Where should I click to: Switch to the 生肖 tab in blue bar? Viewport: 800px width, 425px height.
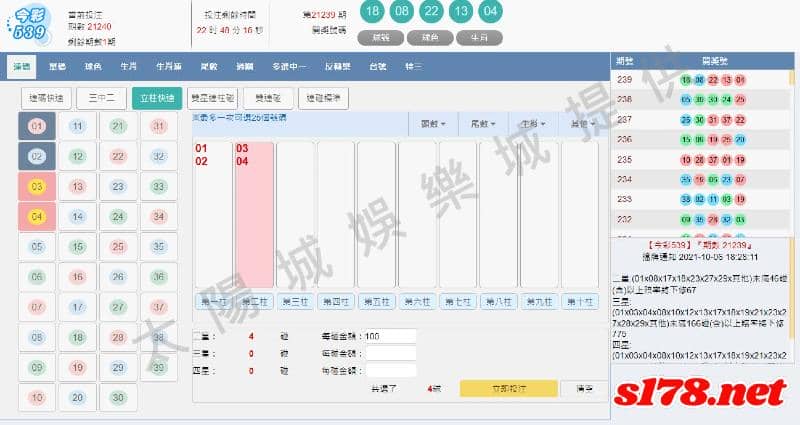point(128,66)
